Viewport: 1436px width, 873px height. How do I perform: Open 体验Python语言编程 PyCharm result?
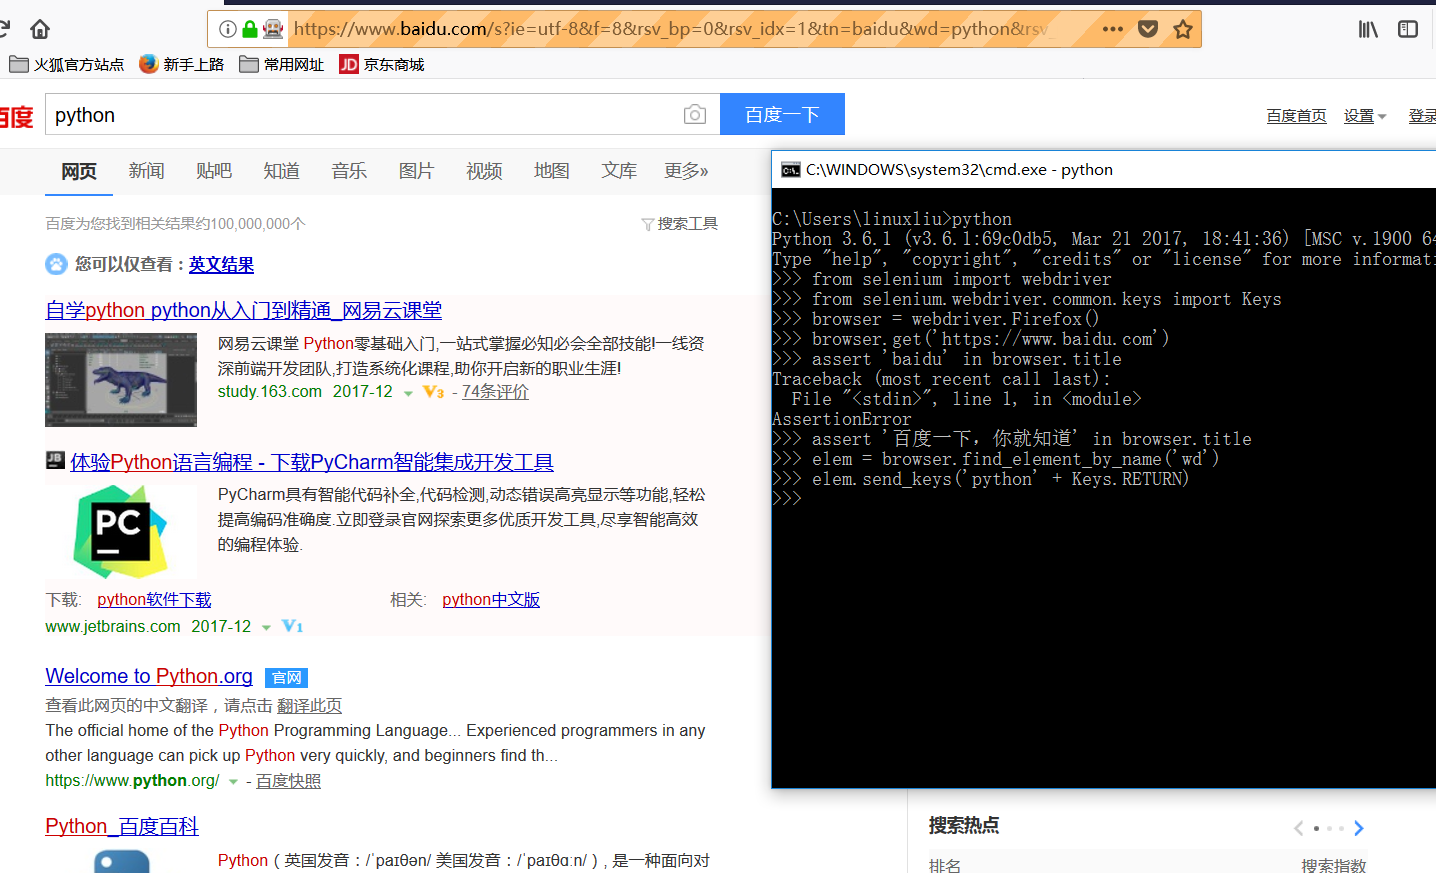[312, 462]
